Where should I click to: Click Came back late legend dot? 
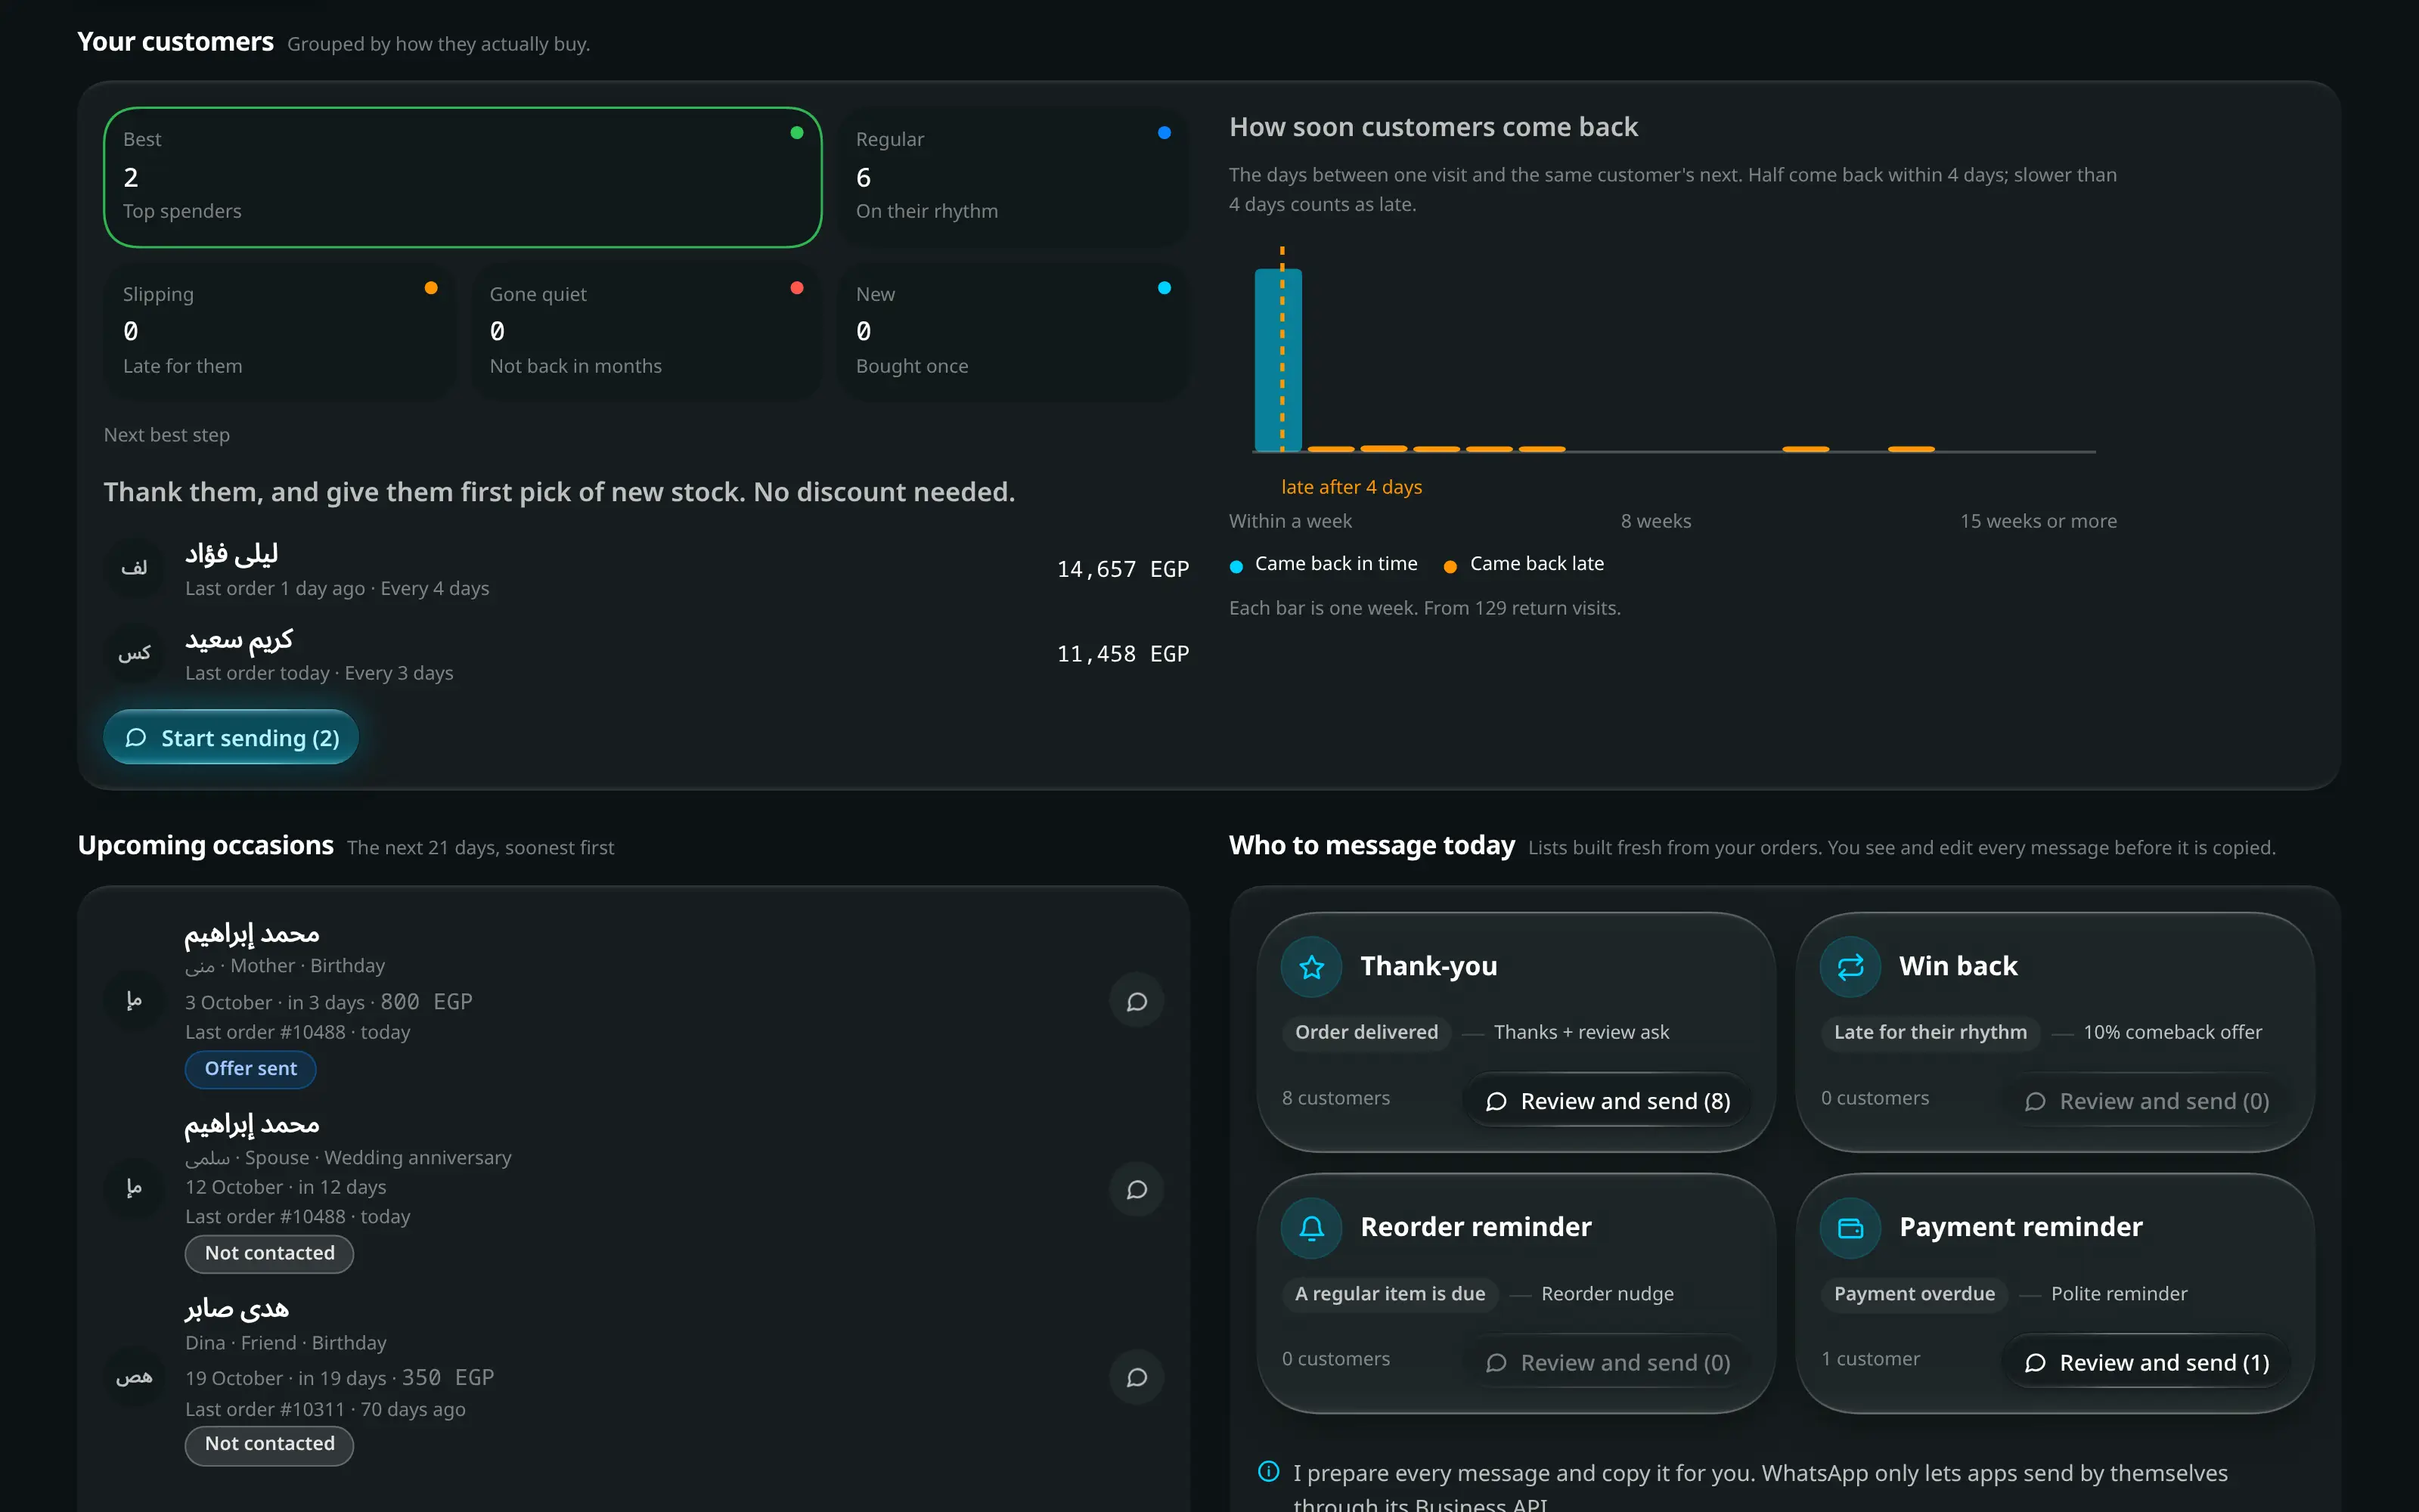point(1449,566)
